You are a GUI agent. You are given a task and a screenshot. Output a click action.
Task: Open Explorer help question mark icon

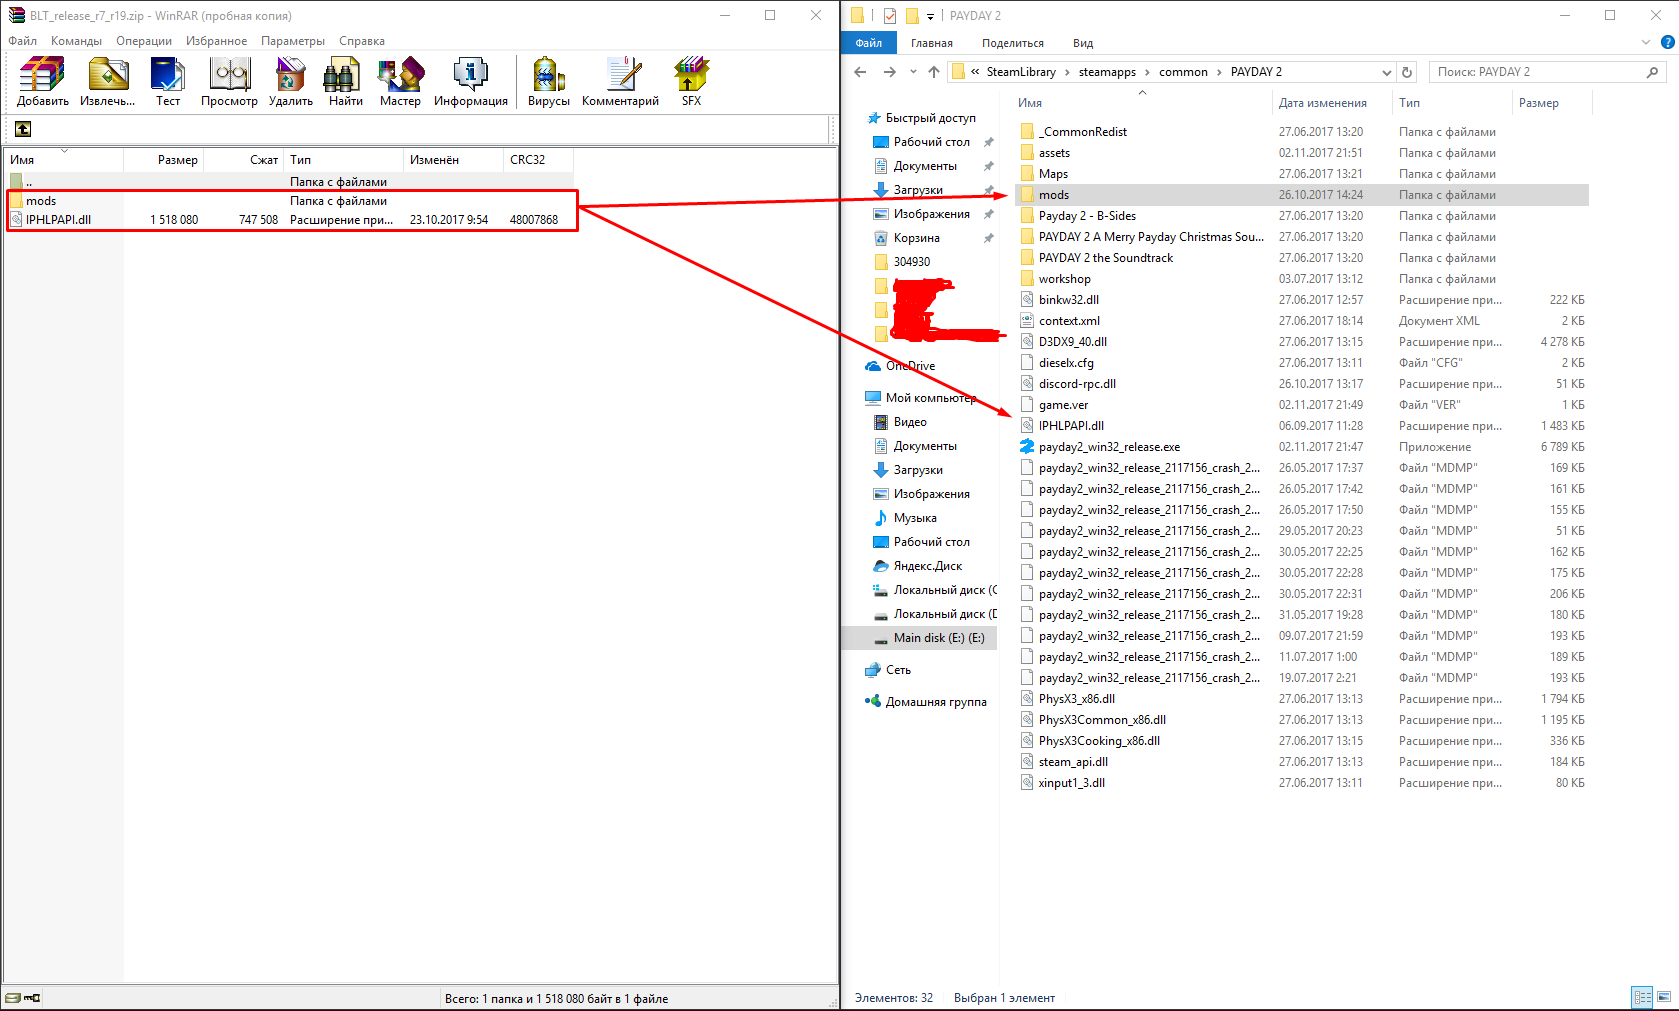click(1667, 42)
